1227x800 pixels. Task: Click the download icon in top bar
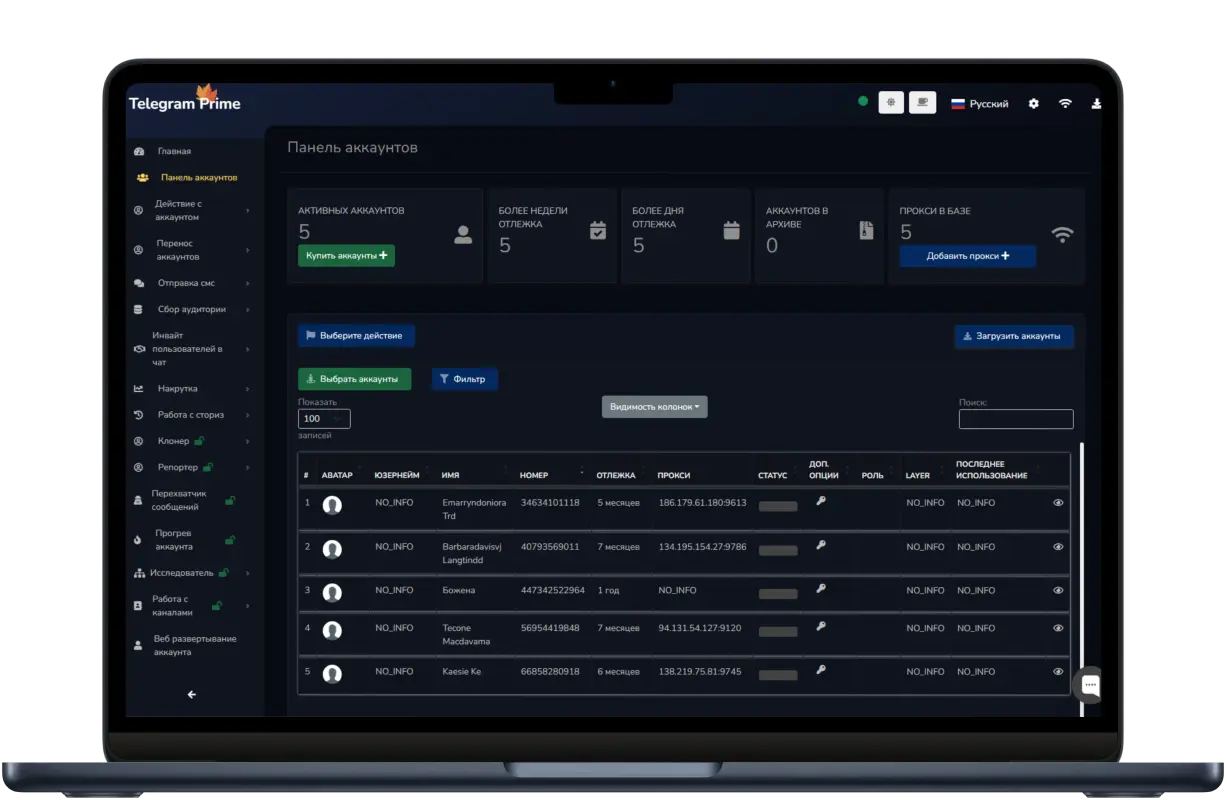pos(1096,104)
